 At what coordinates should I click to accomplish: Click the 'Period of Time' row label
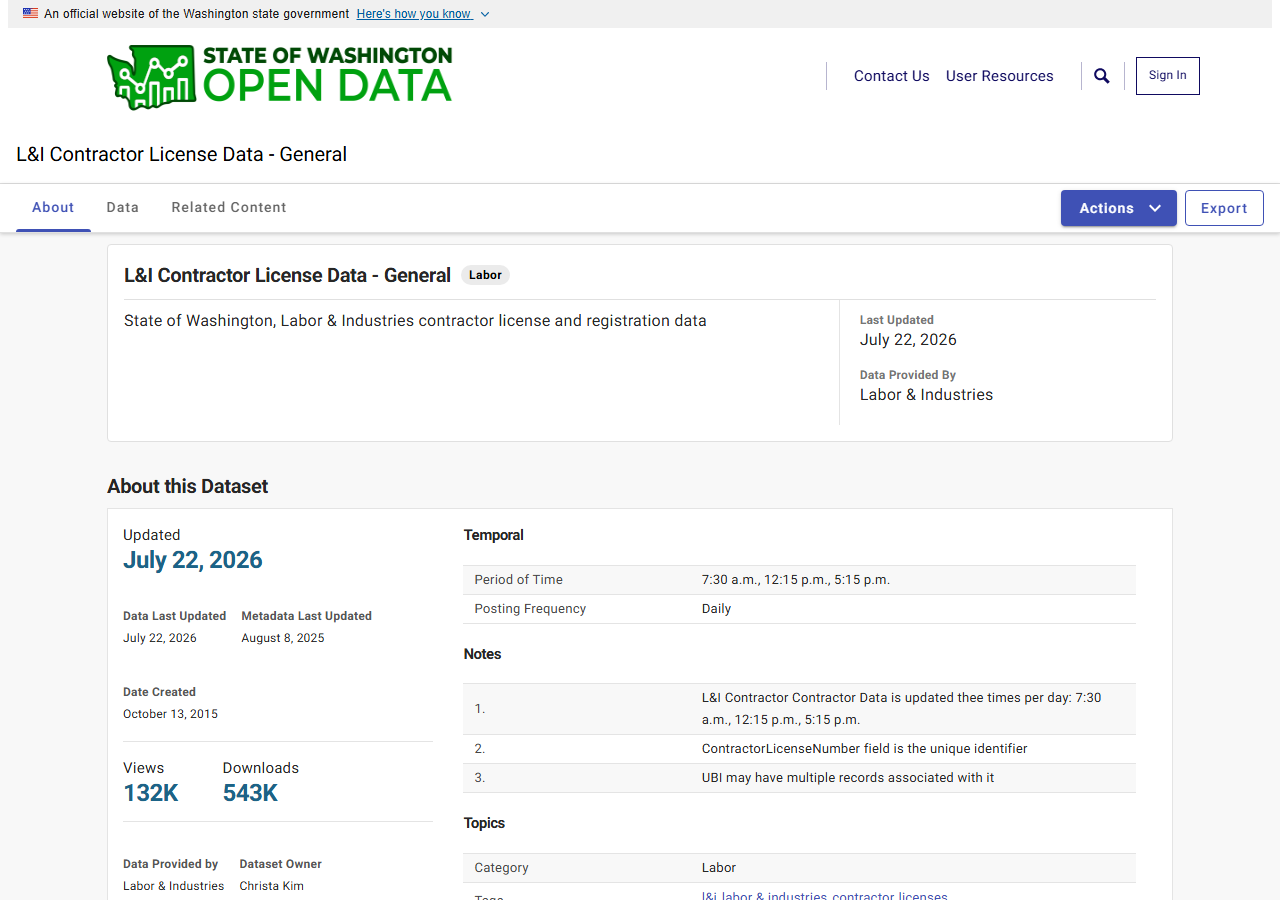pos(519,580)
